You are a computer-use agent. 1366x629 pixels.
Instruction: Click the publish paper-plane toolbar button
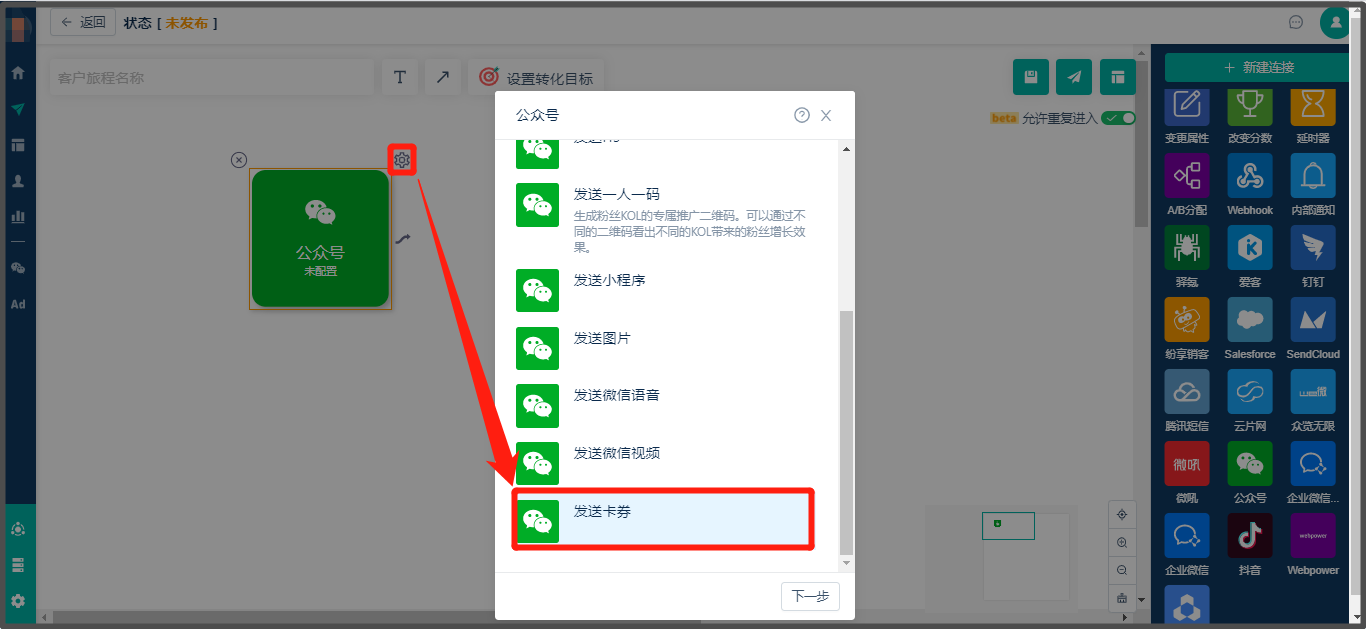[1074, 77]
